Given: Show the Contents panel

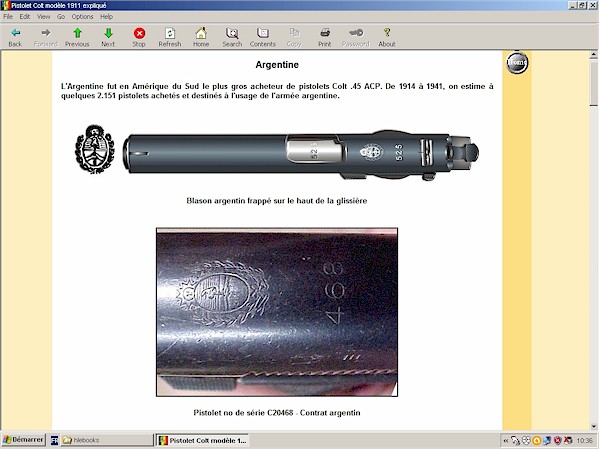Looking at the screenshot, I should [x=262, y=37].
